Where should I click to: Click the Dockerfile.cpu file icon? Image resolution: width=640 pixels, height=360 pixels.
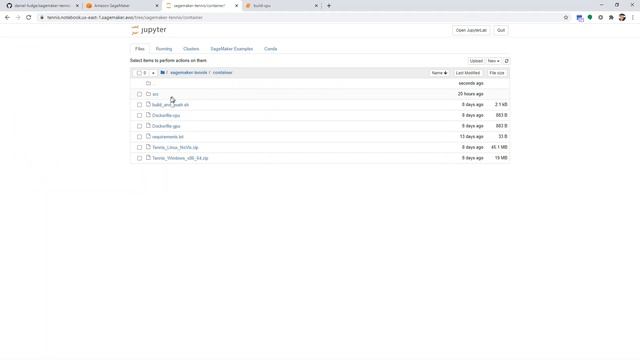tap(149, 115)
